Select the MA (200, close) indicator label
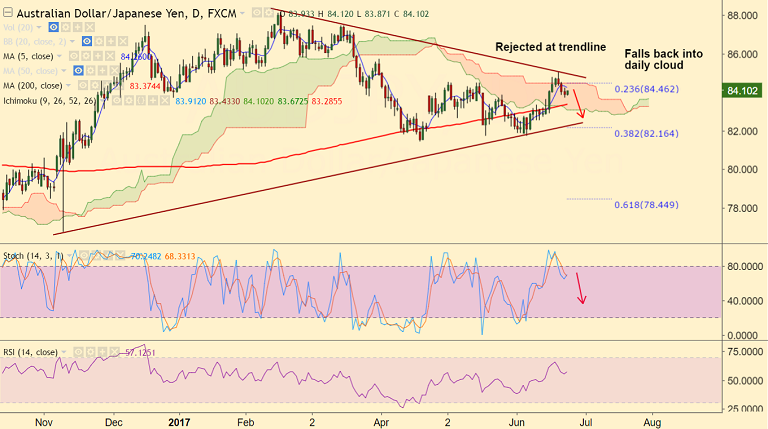The width and height of the screenshot is (768, 429). tap(32, 86)
